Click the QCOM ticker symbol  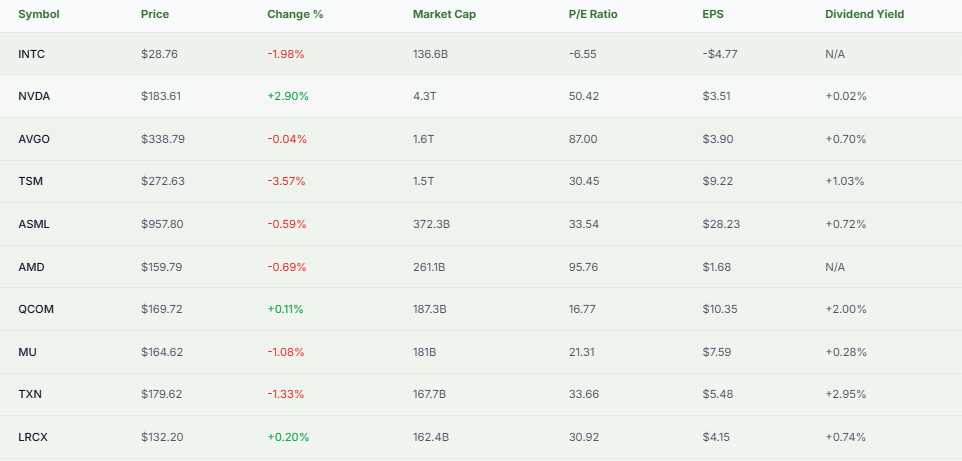click(36, 309)
